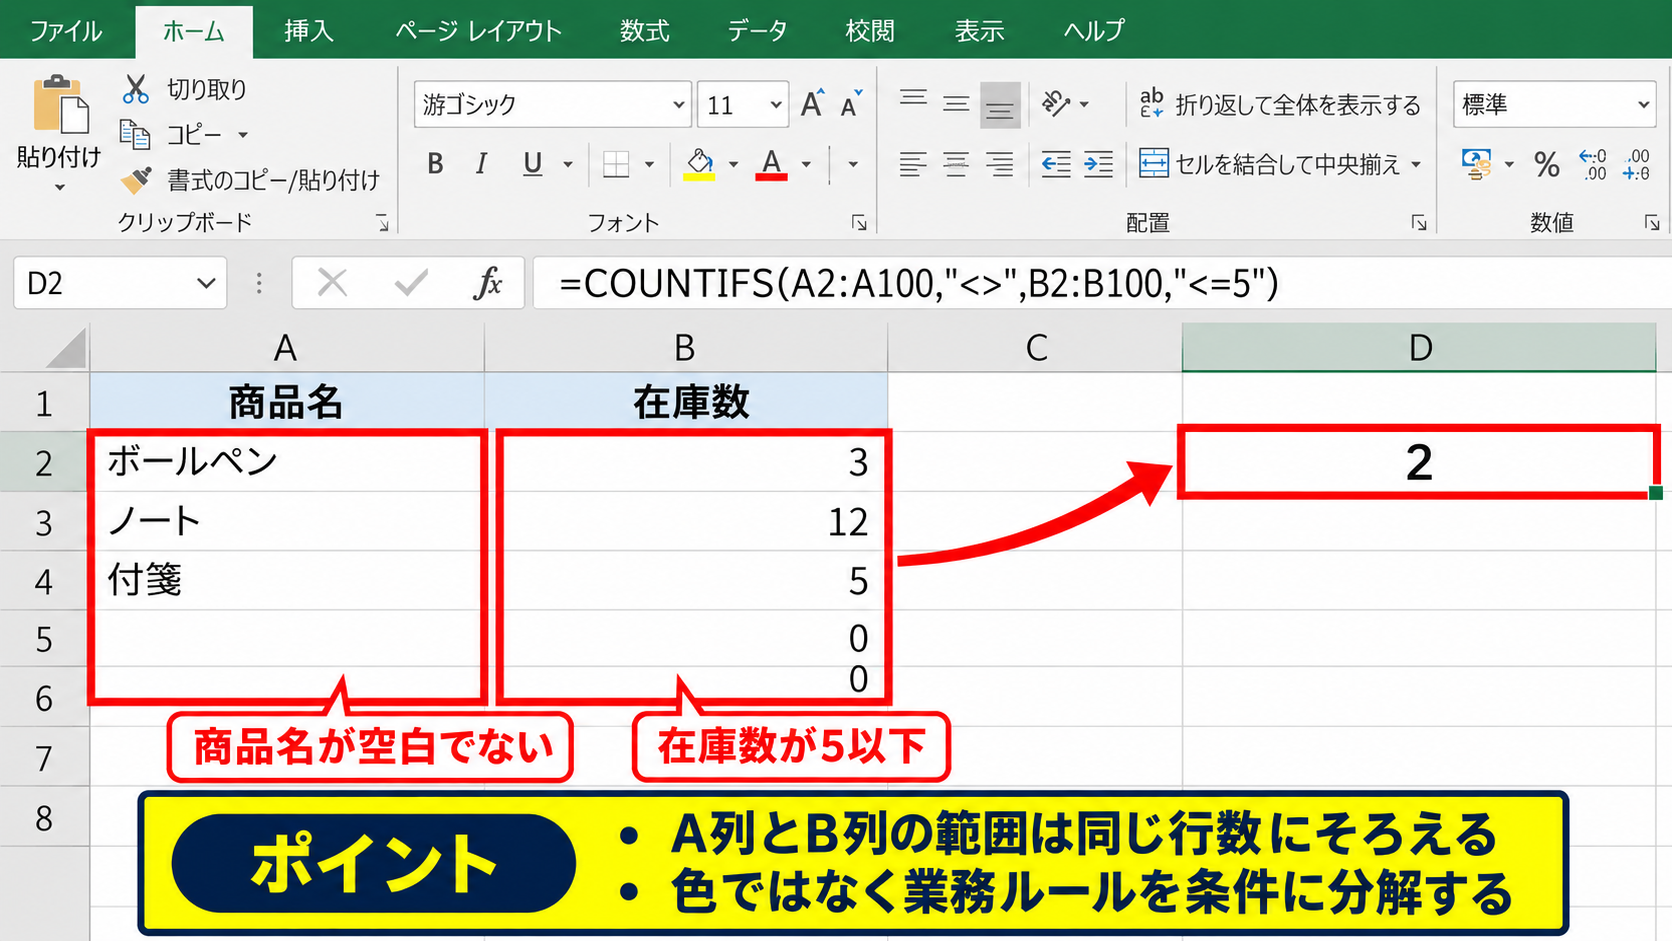Toggle bold formatting
The height and width of the screenshot is (941, 1672).
435,164
